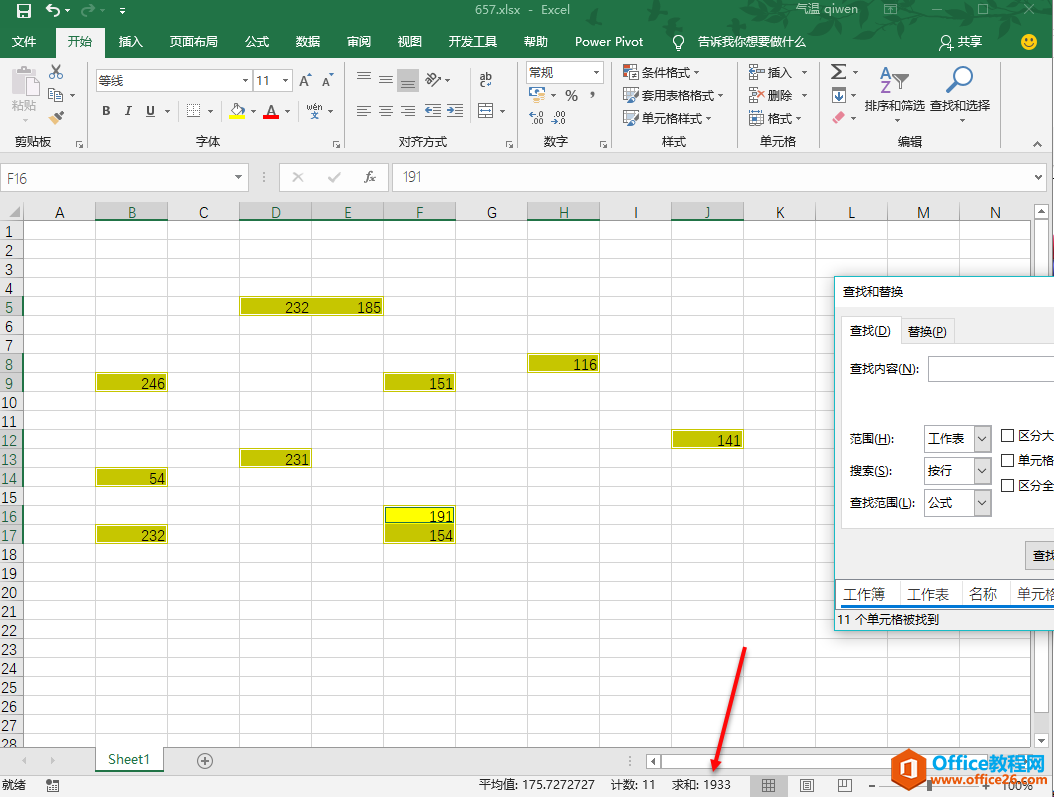Click the Clear eraser icon
The width and height of the screenshot is (1054, 797).
click(838, 118)
